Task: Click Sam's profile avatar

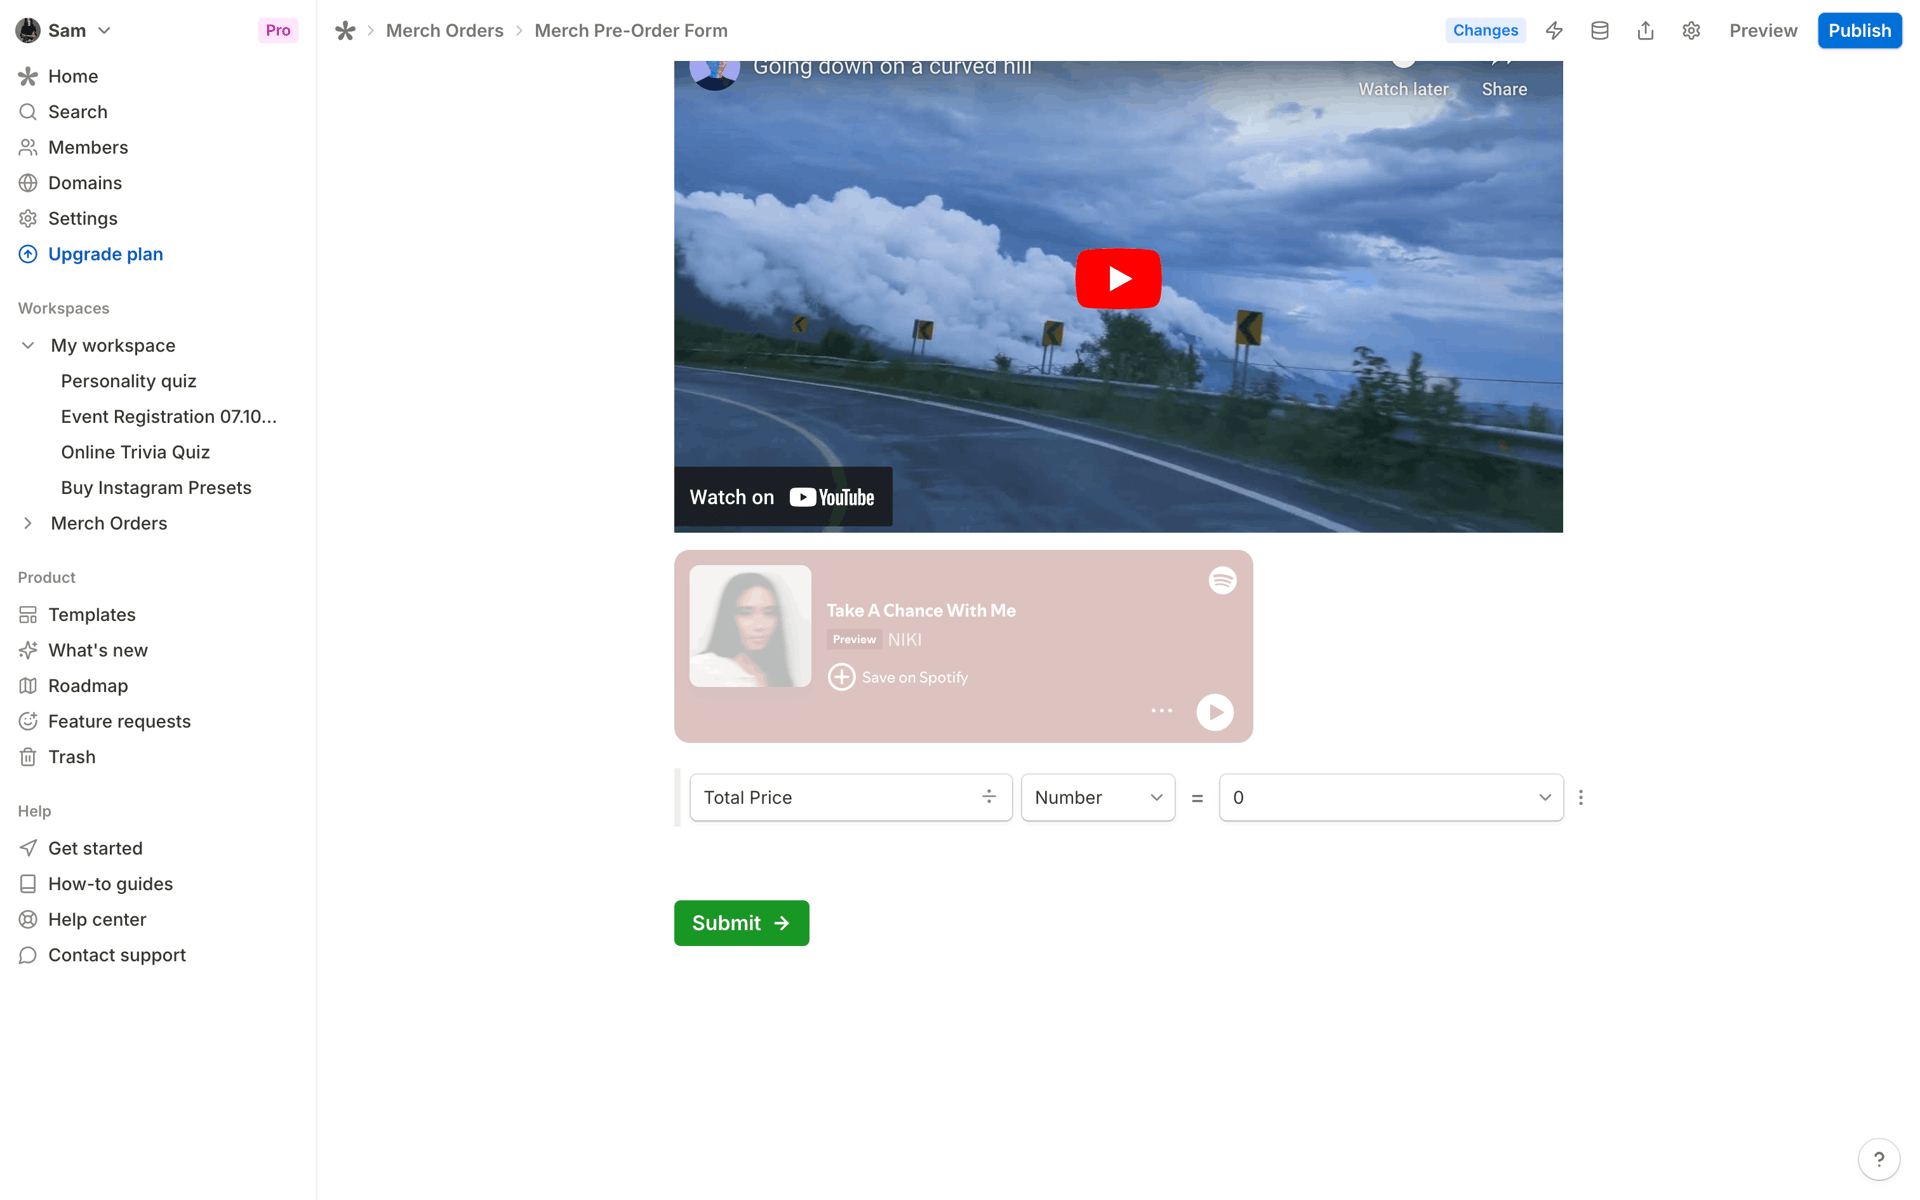Action: click(x=28, y=30)
